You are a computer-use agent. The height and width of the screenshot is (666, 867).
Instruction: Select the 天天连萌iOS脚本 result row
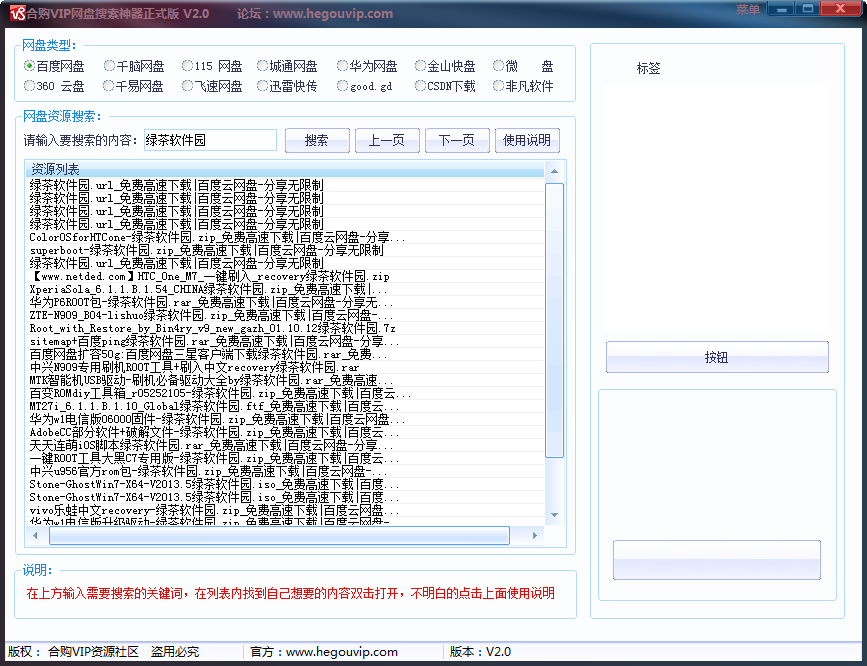coord(285,445)
